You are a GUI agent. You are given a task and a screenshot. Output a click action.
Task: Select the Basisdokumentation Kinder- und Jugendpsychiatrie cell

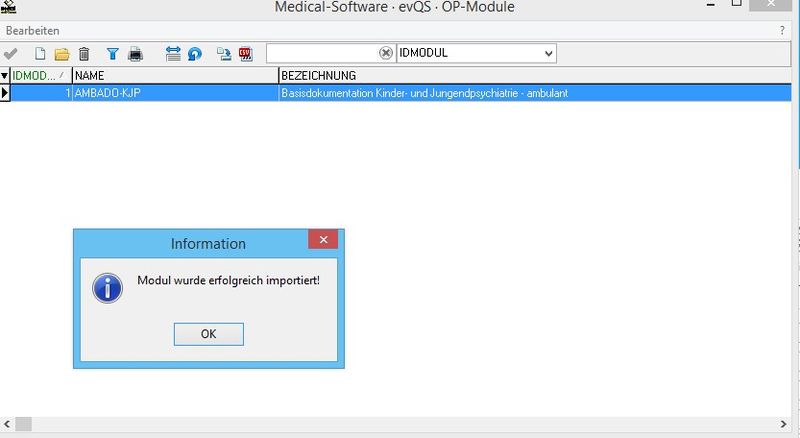pos(535,93)
